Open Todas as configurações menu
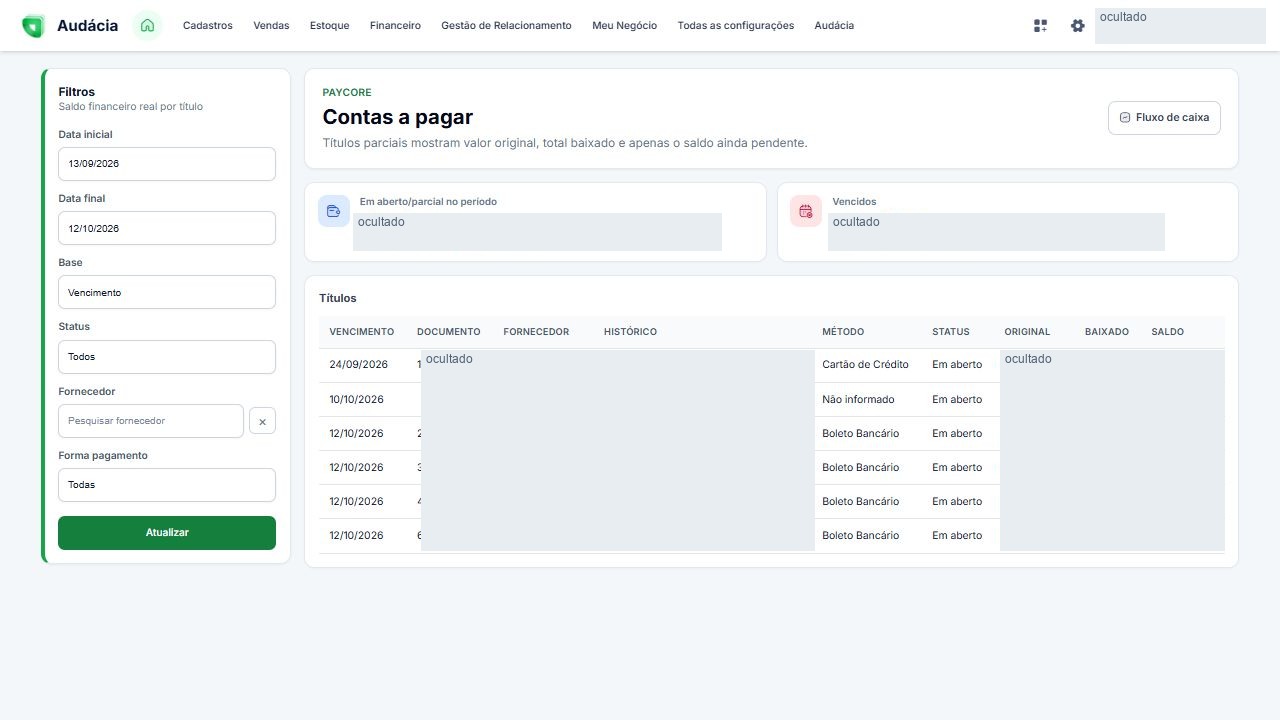 click(736, 26)
